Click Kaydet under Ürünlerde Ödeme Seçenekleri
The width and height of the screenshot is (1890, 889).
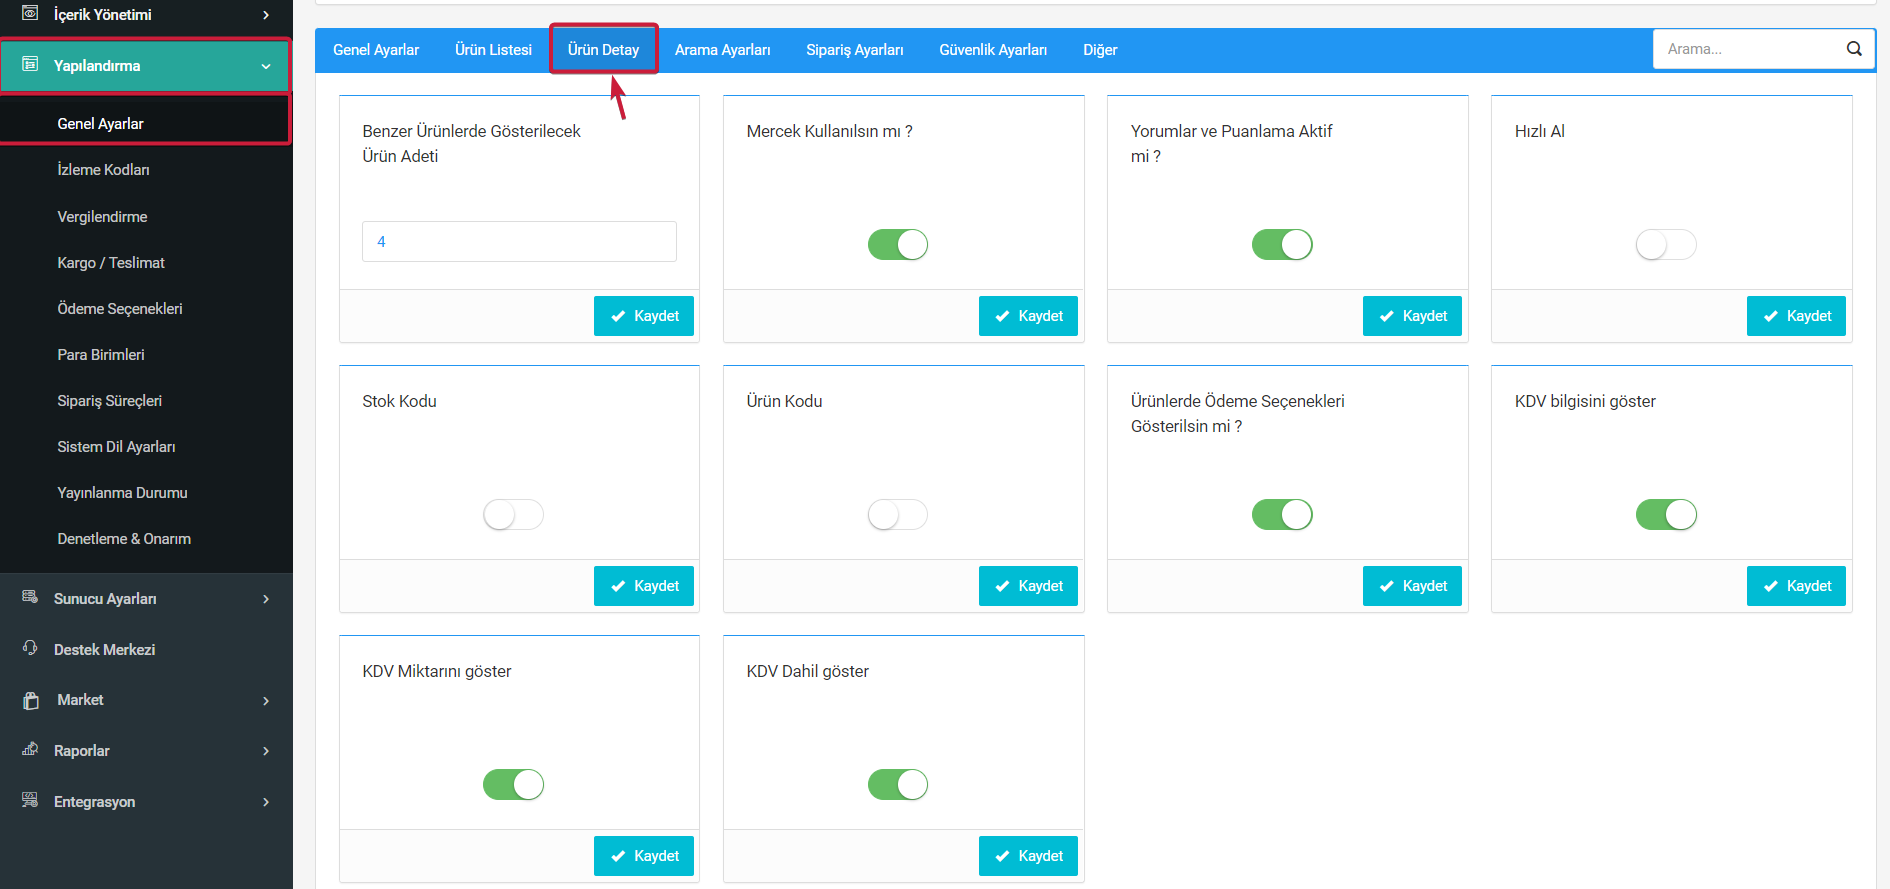(x=1412, y=586)
